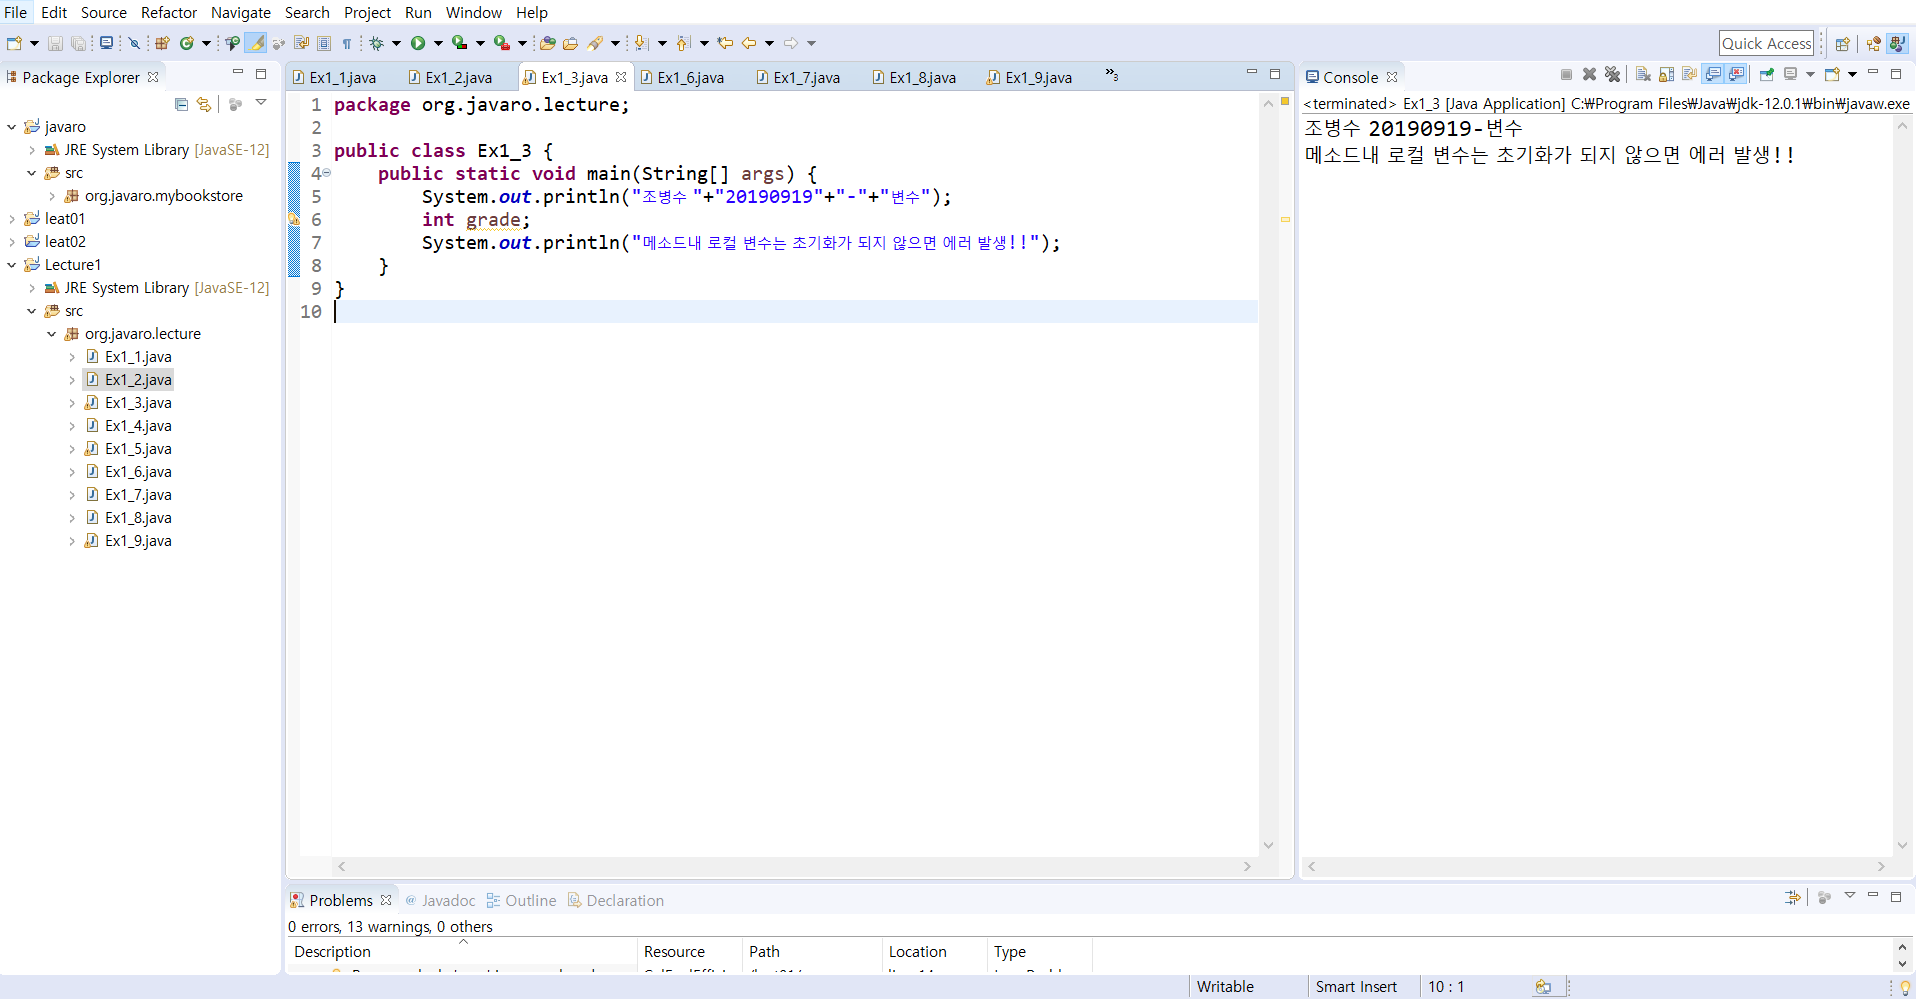
Task: Click the Open Type icon
Action: (547, 43)
